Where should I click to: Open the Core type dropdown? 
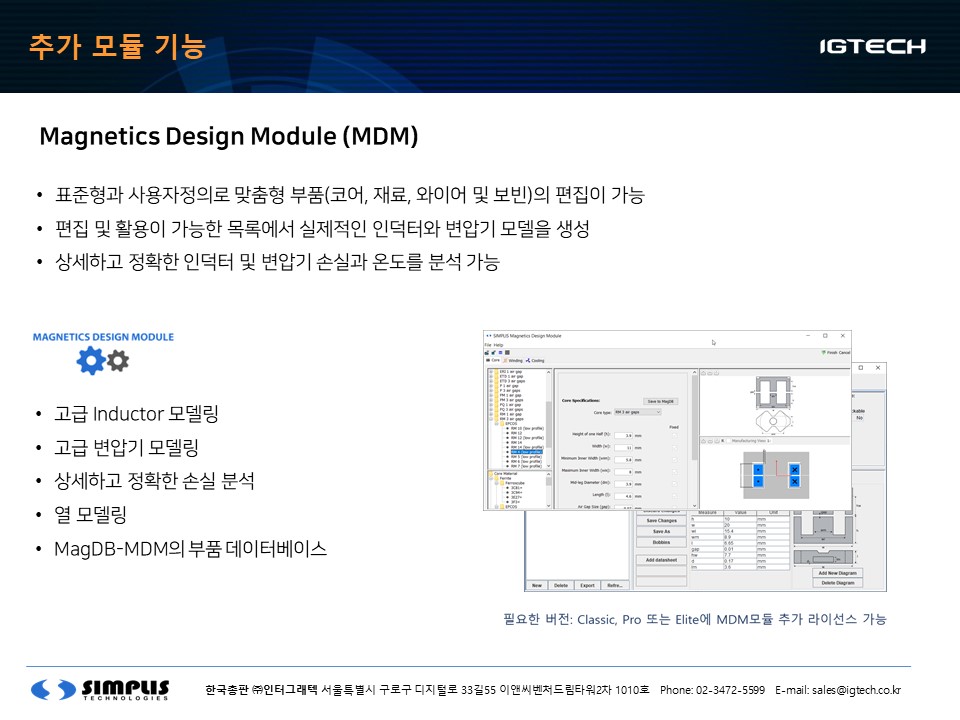click(638, 412)
